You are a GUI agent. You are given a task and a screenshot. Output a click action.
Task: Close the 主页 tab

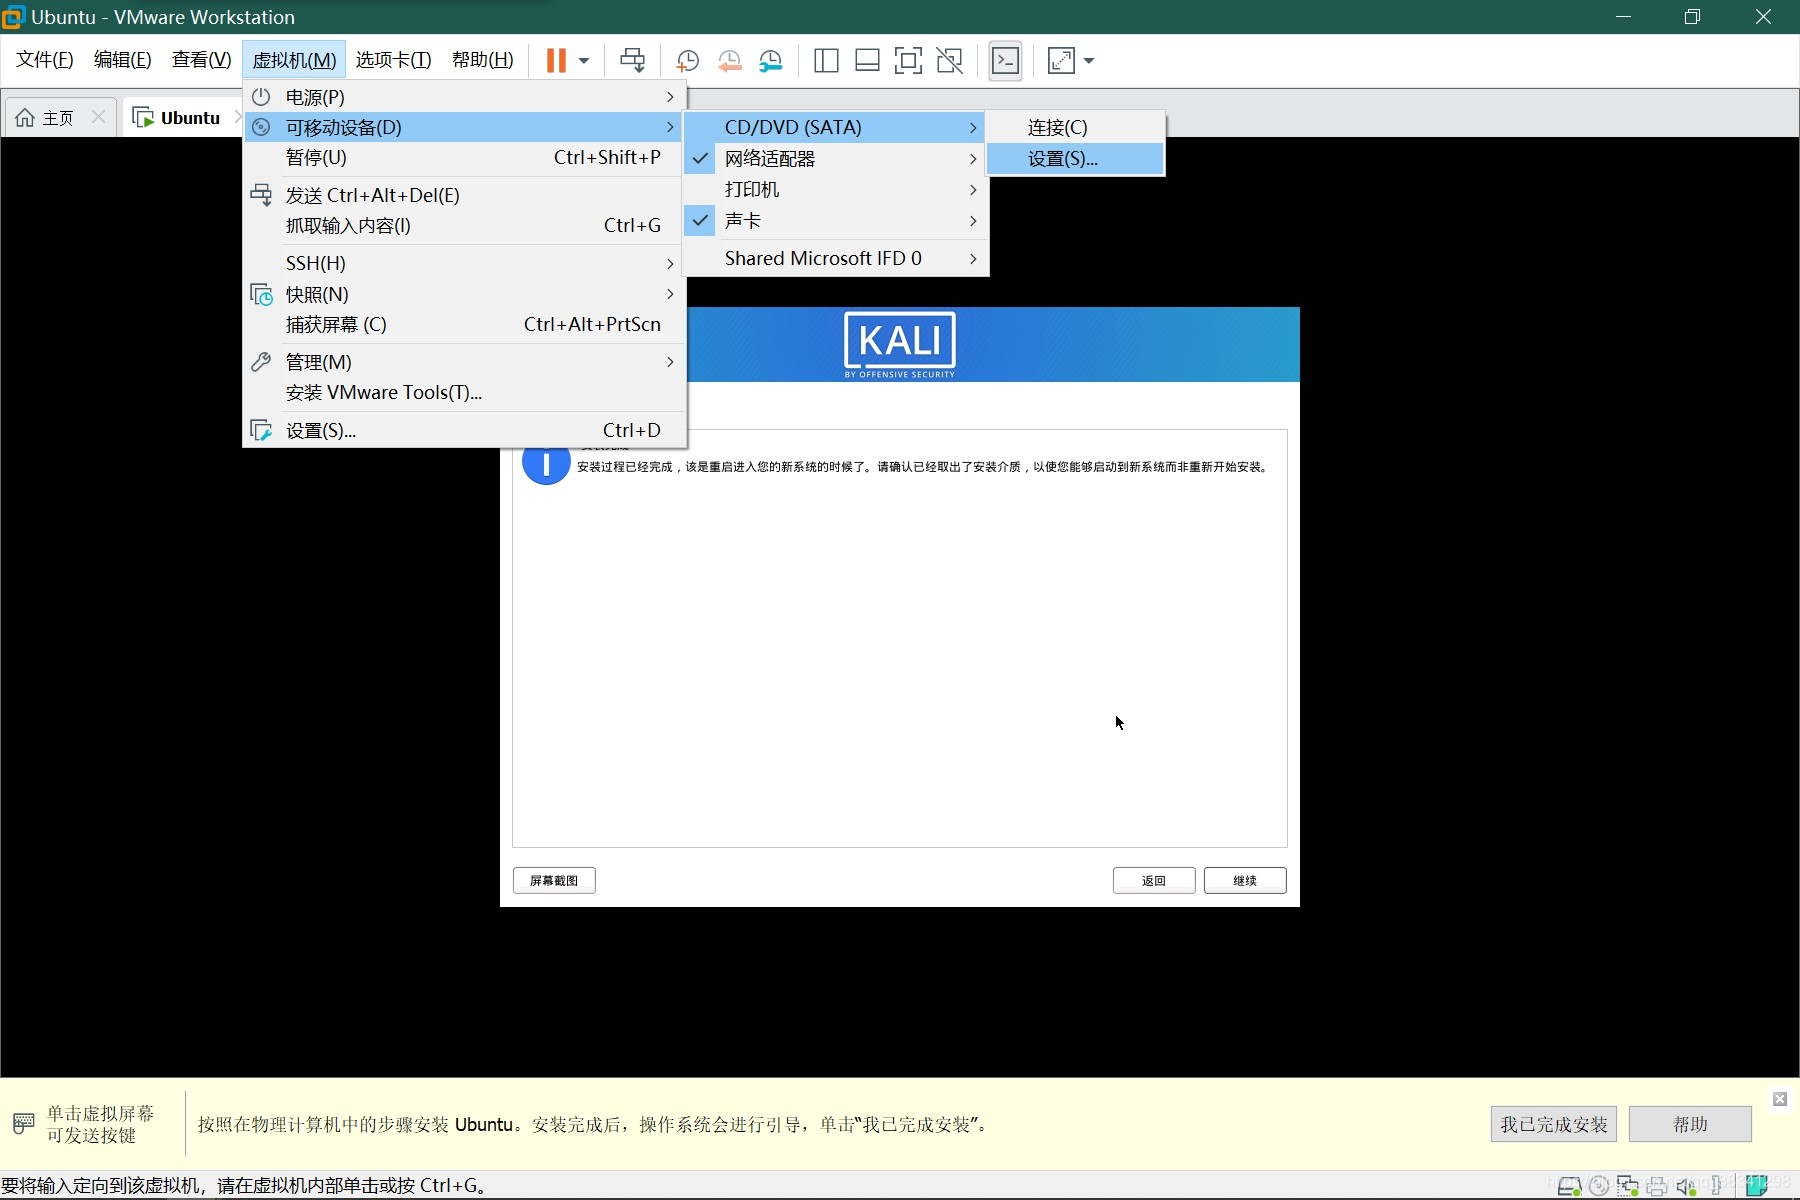point(98,117)
